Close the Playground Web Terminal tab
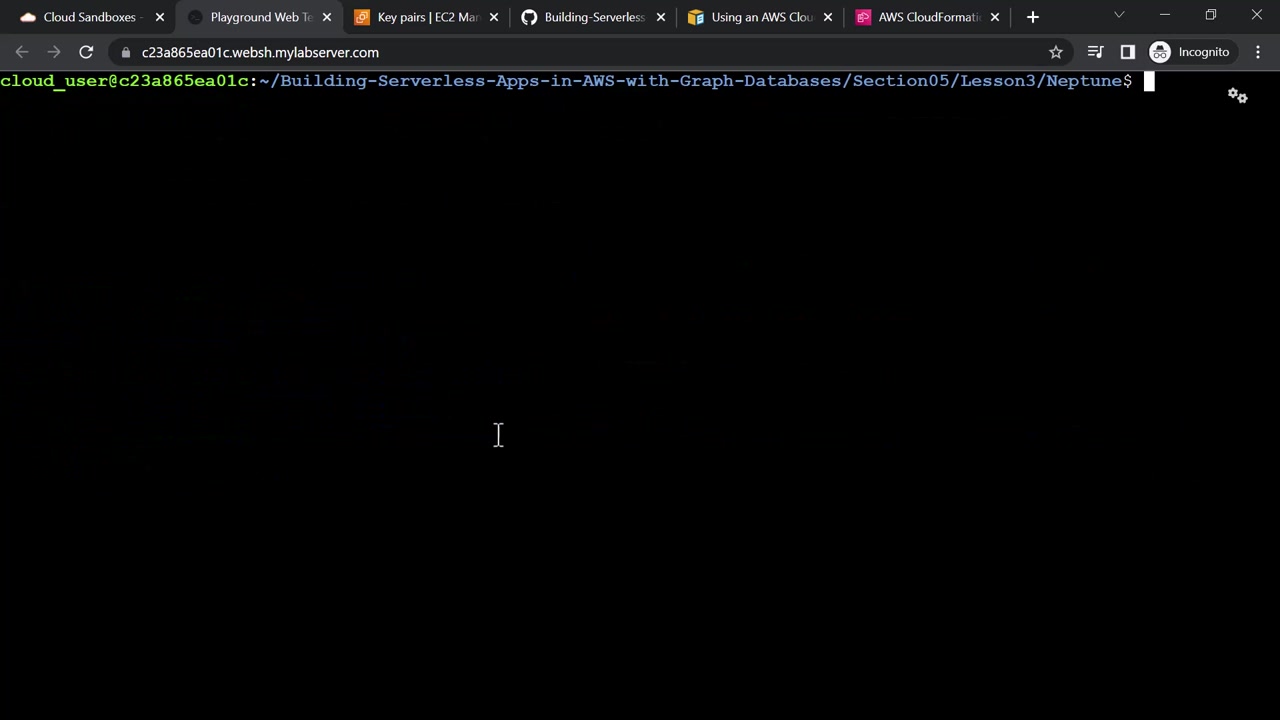Screen dimensions: 1280x720 click(326, 17)
